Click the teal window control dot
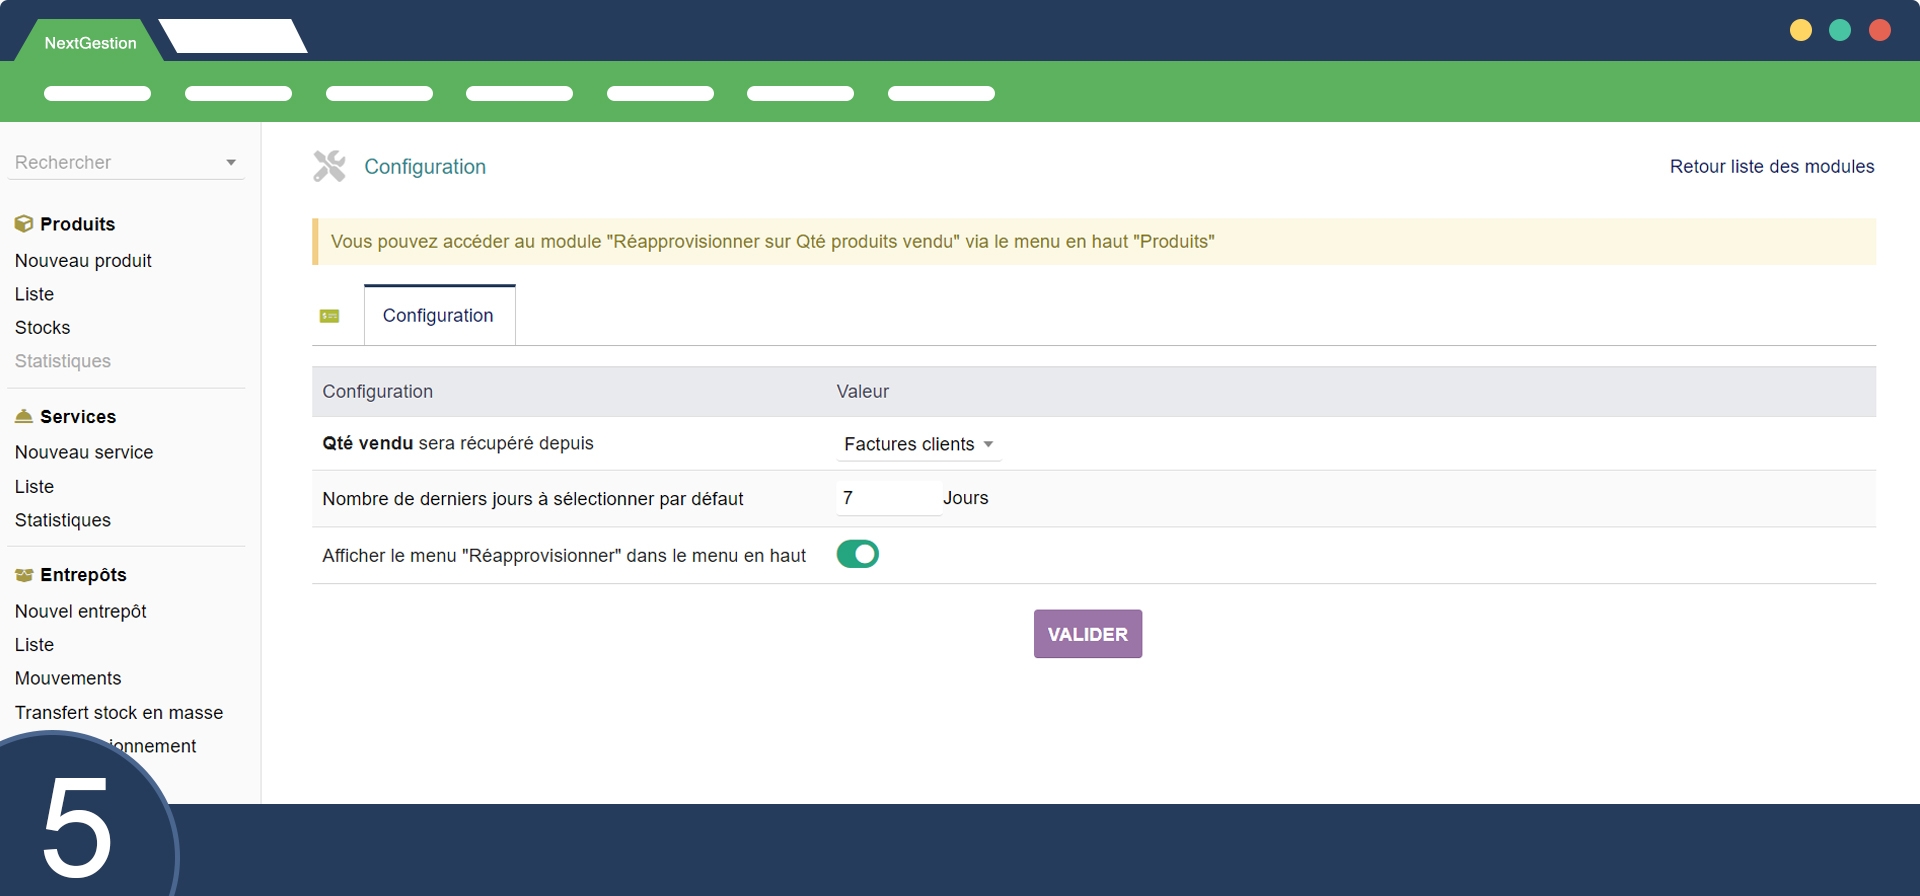The image size is (1920, 896). click(x=1839, y=30)
